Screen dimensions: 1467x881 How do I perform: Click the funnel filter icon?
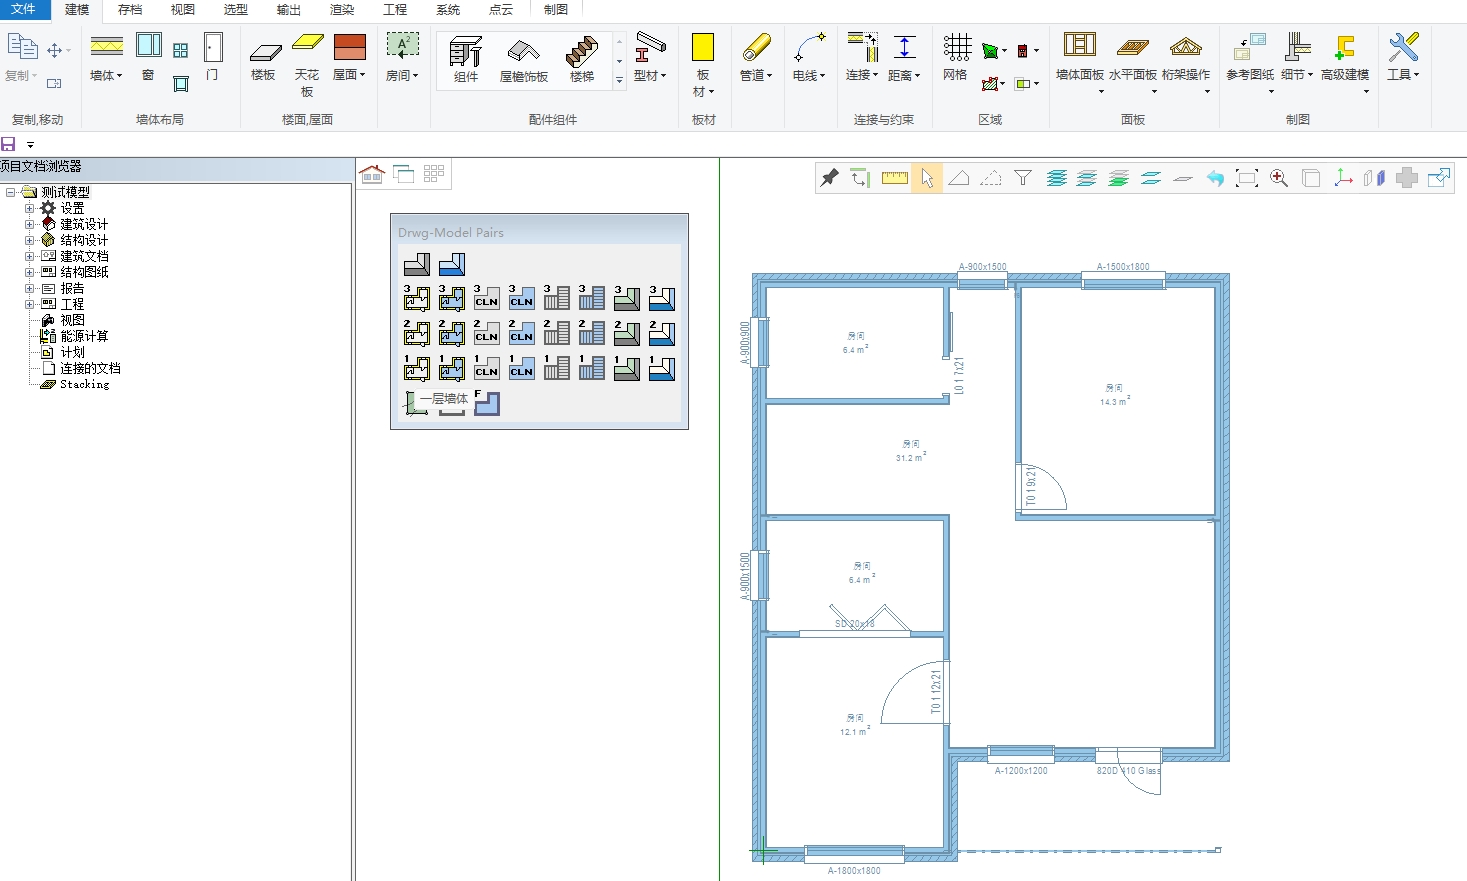(x=1023, y=178)
